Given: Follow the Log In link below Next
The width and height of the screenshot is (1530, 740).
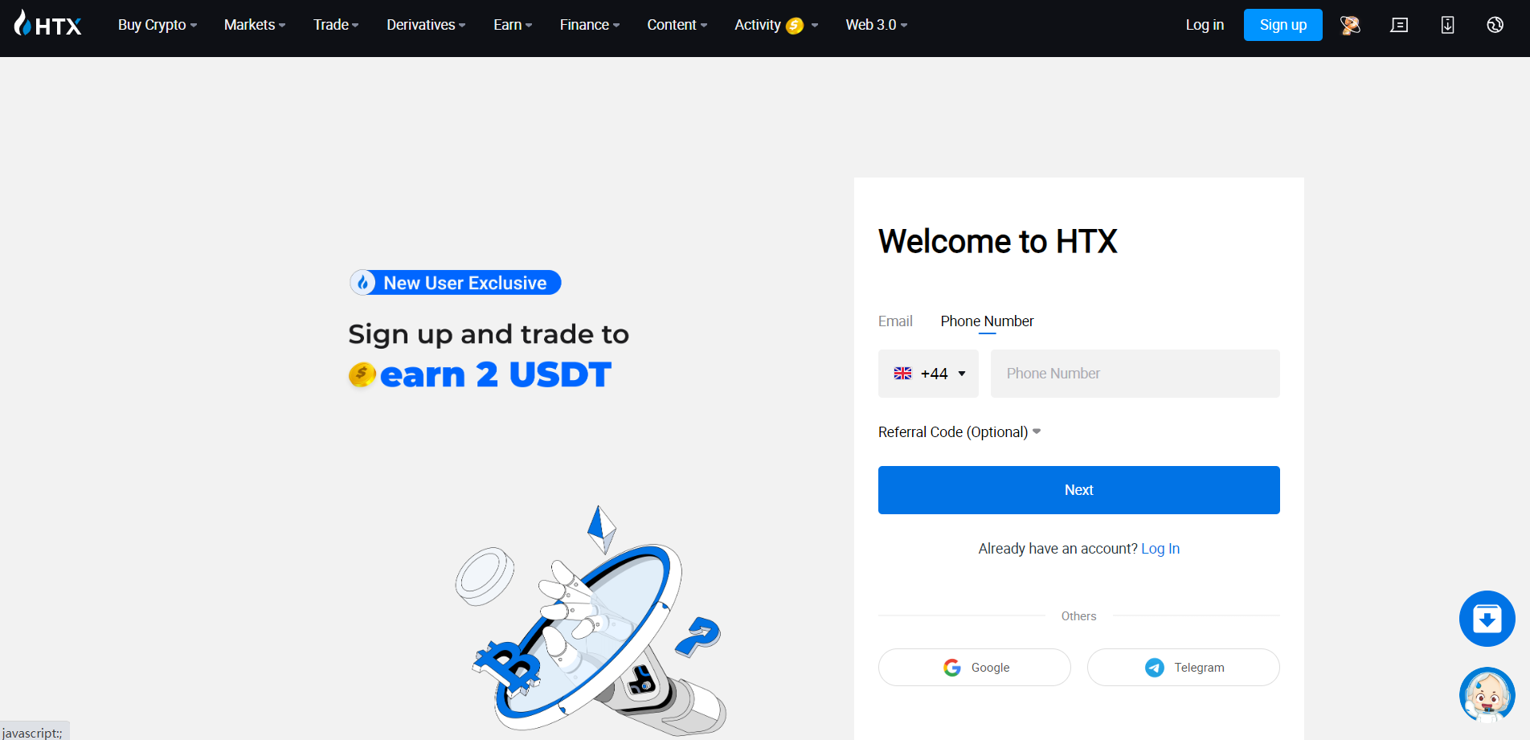Looking at the screenshot, I should [x=1160, y=549].
